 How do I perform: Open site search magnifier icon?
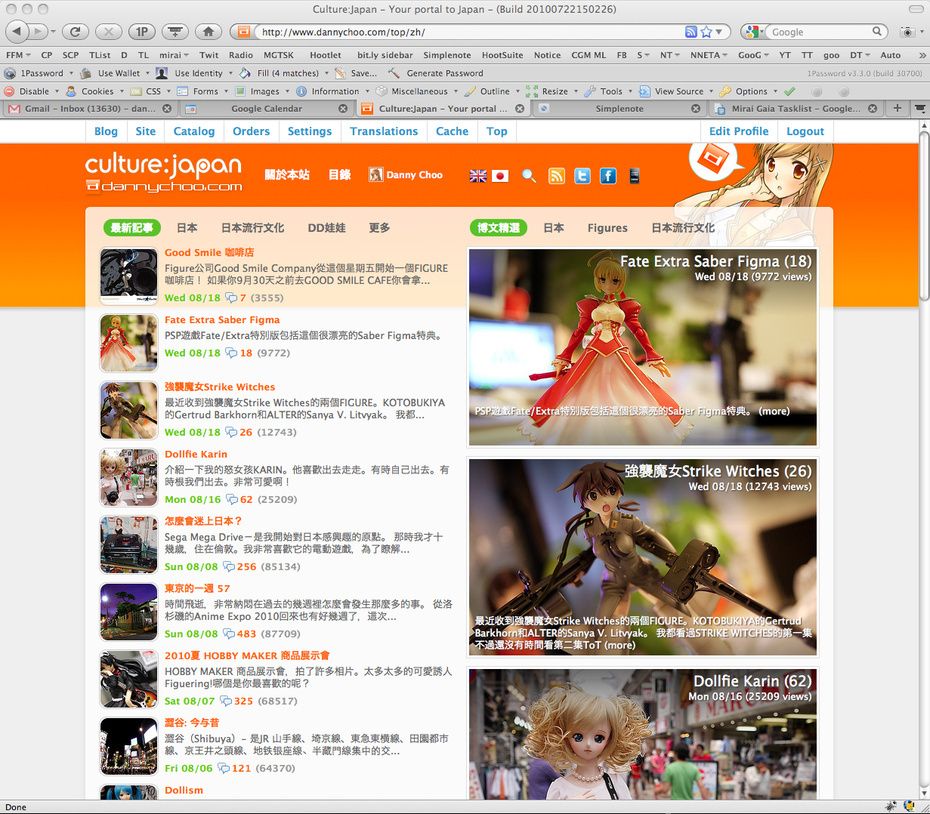[528, 176]
